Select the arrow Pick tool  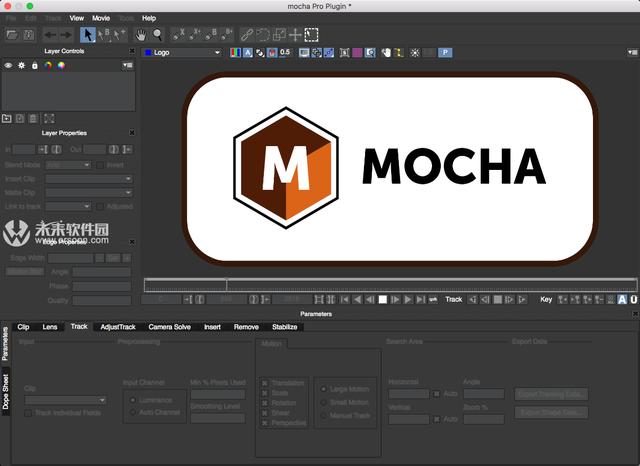(x=87, y=35)
